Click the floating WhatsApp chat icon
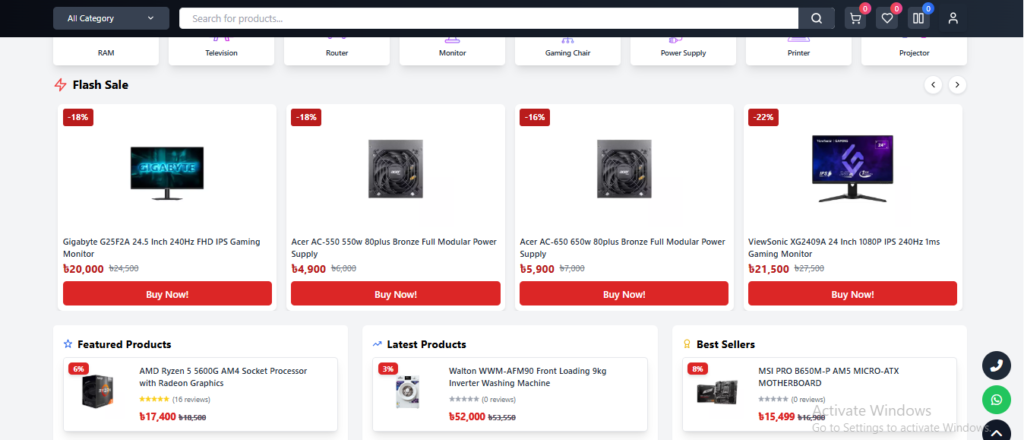This screenshot has height=440, width=1024. tap(996, 401)
